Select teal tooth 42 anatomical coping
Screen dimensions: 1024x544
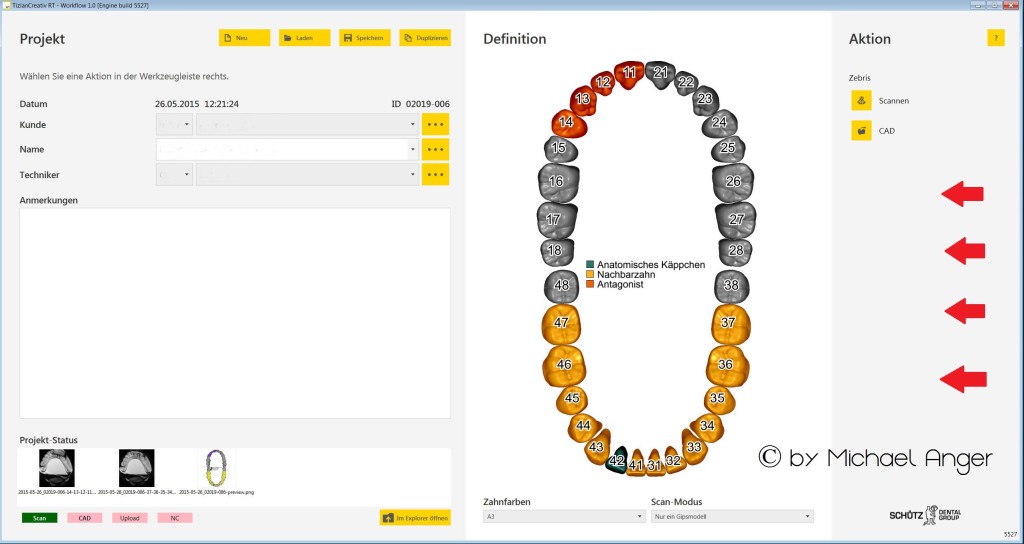(616, 460)
